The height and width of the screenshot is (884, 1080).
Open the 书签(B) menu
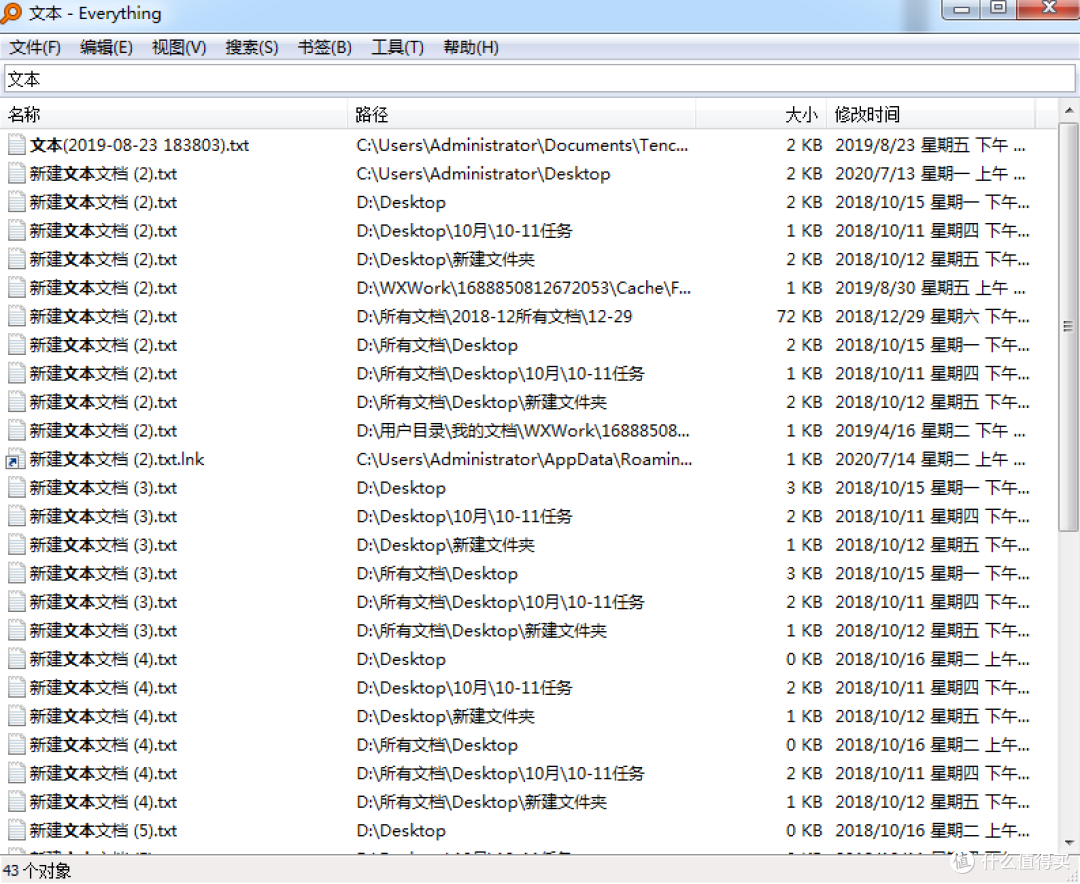pos(324,48)
